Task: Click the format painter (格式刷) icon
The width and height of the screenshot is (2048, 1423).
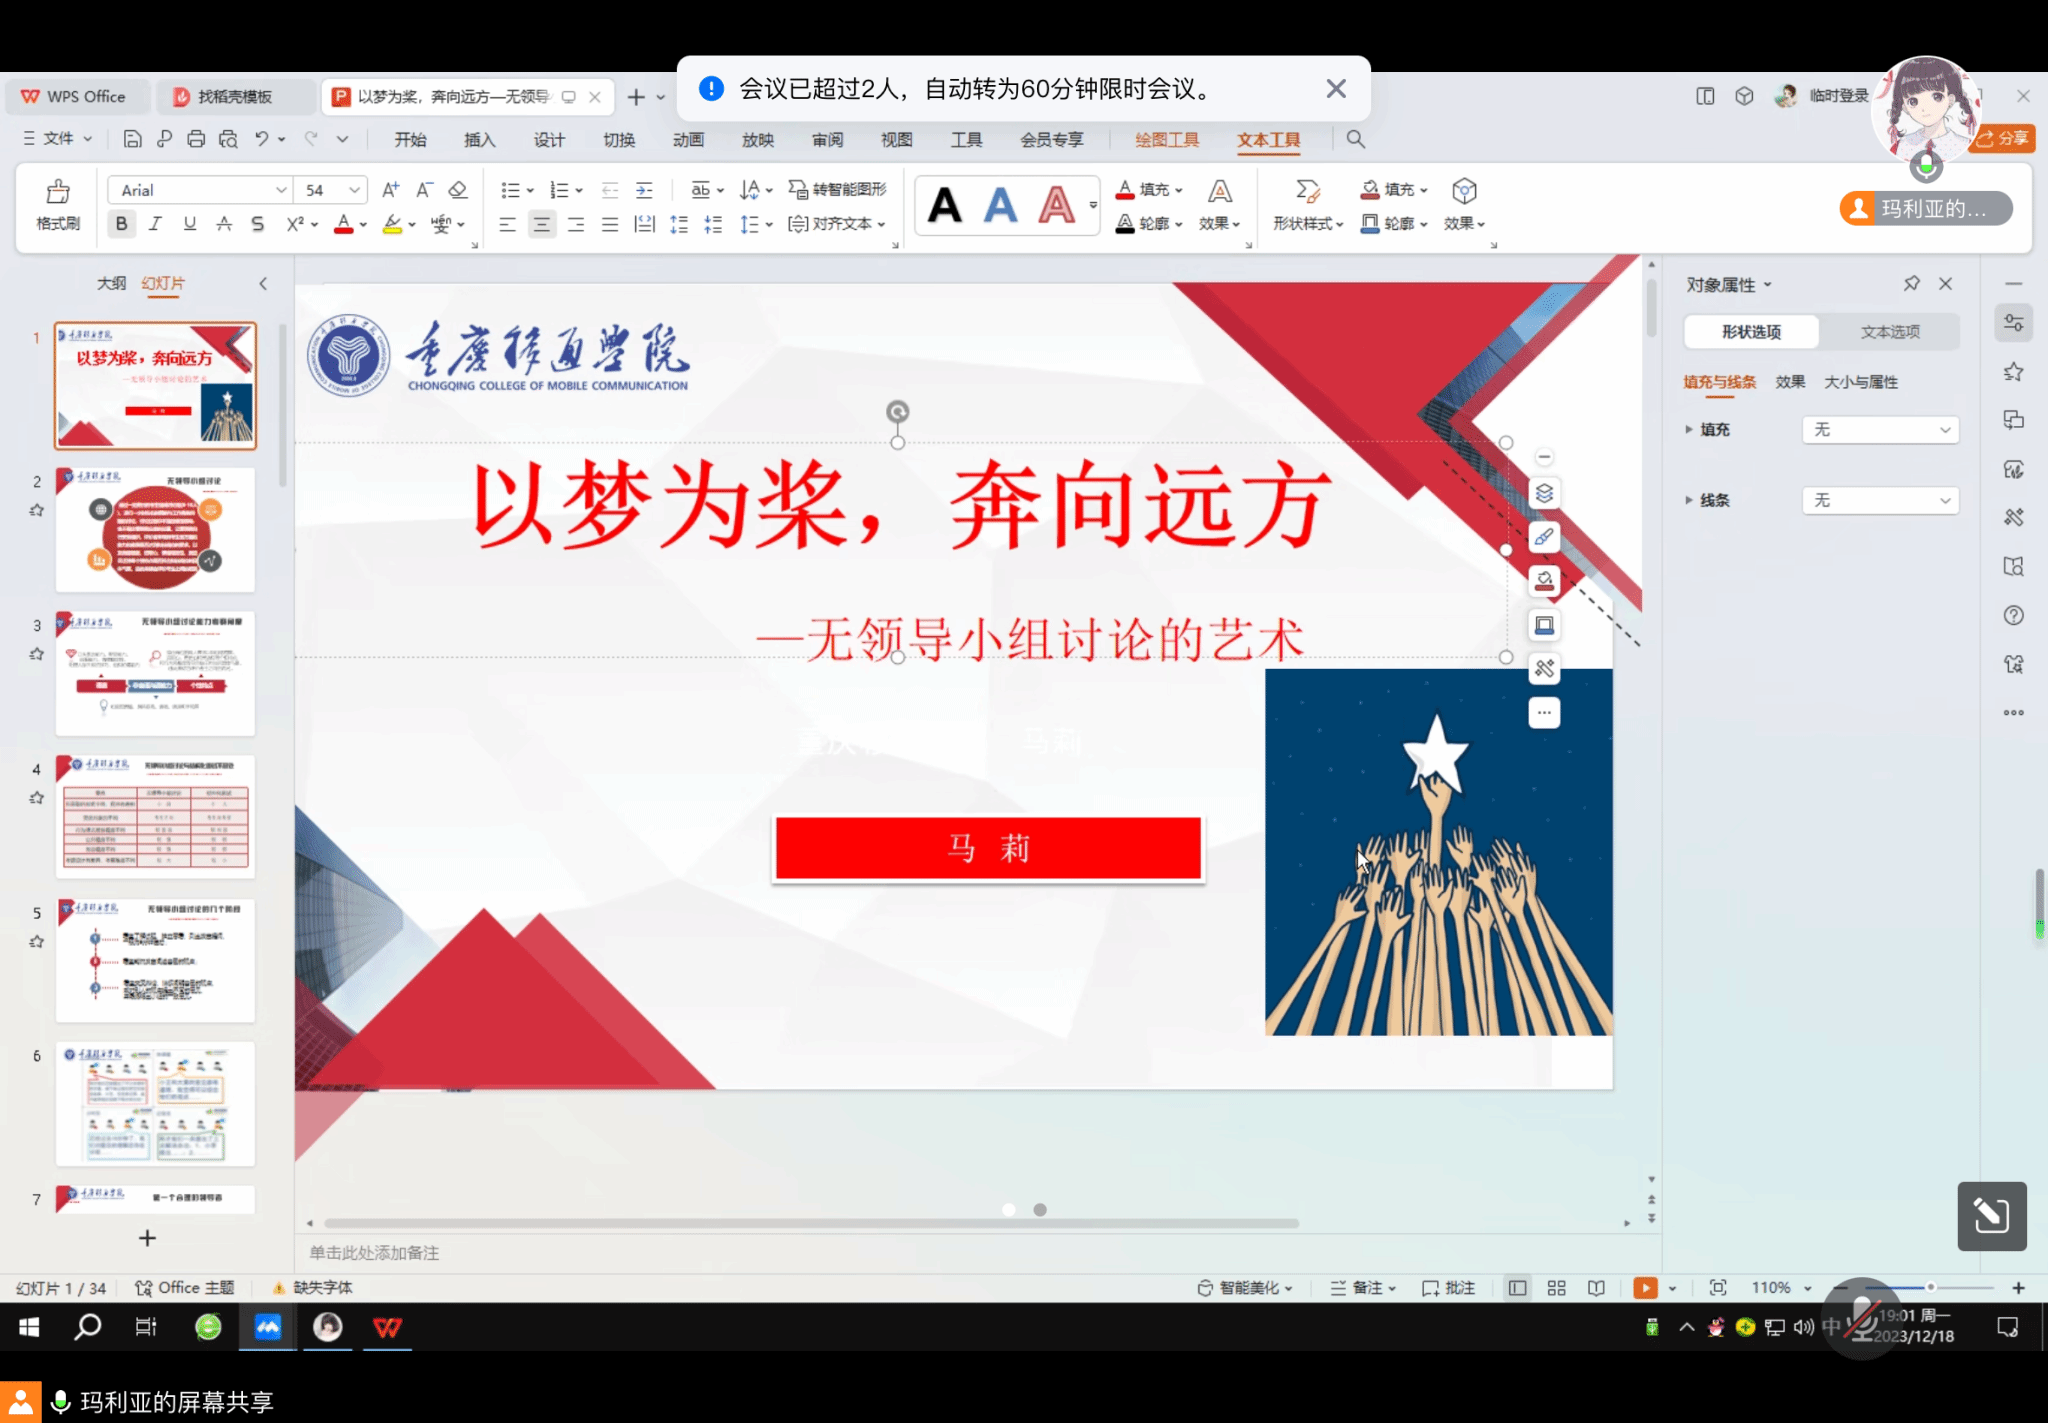Action: click(58, 192)
